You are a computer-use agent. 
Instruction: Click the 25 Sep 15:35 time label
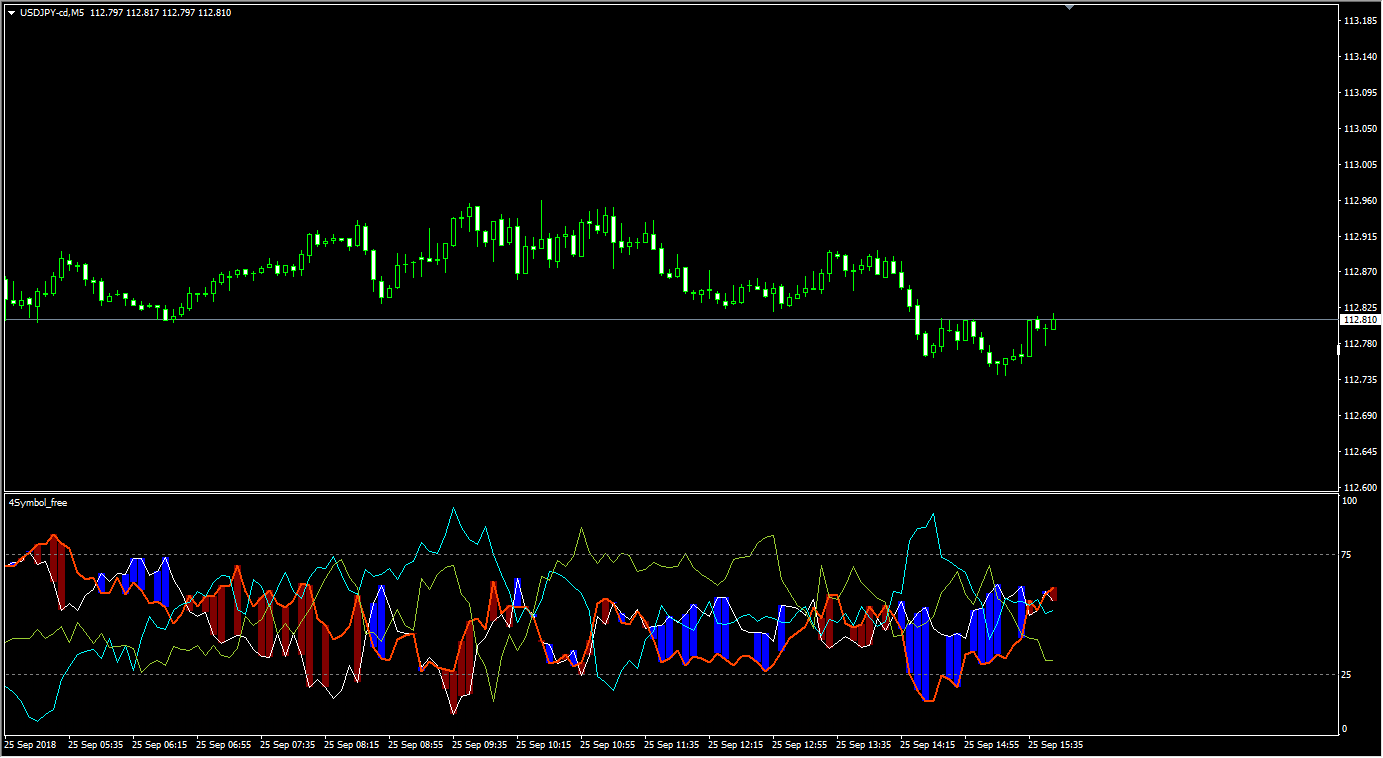pyautogui.click(x=1056, y=745)
